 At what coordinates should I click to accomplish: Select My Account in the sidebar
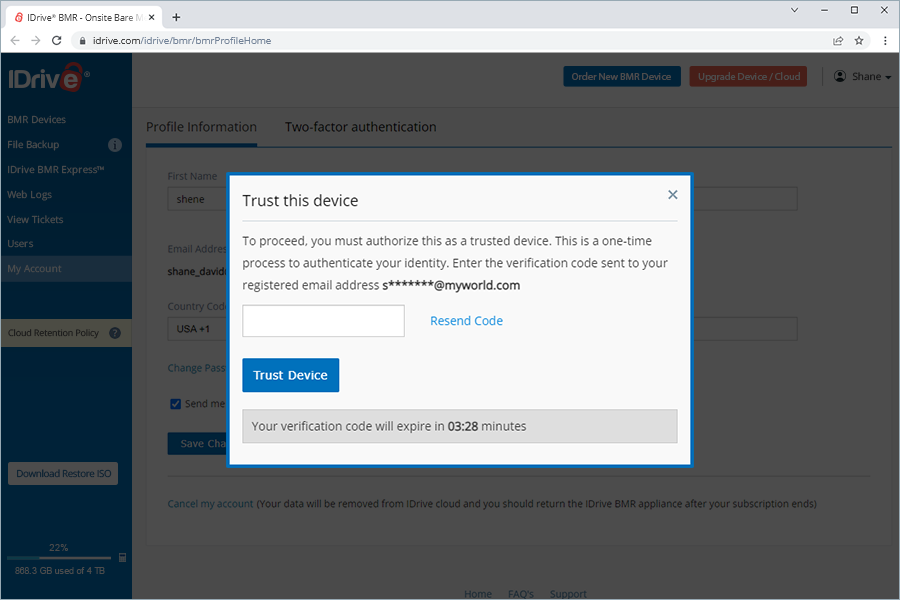pyautogui.click(x=66, y=269)
